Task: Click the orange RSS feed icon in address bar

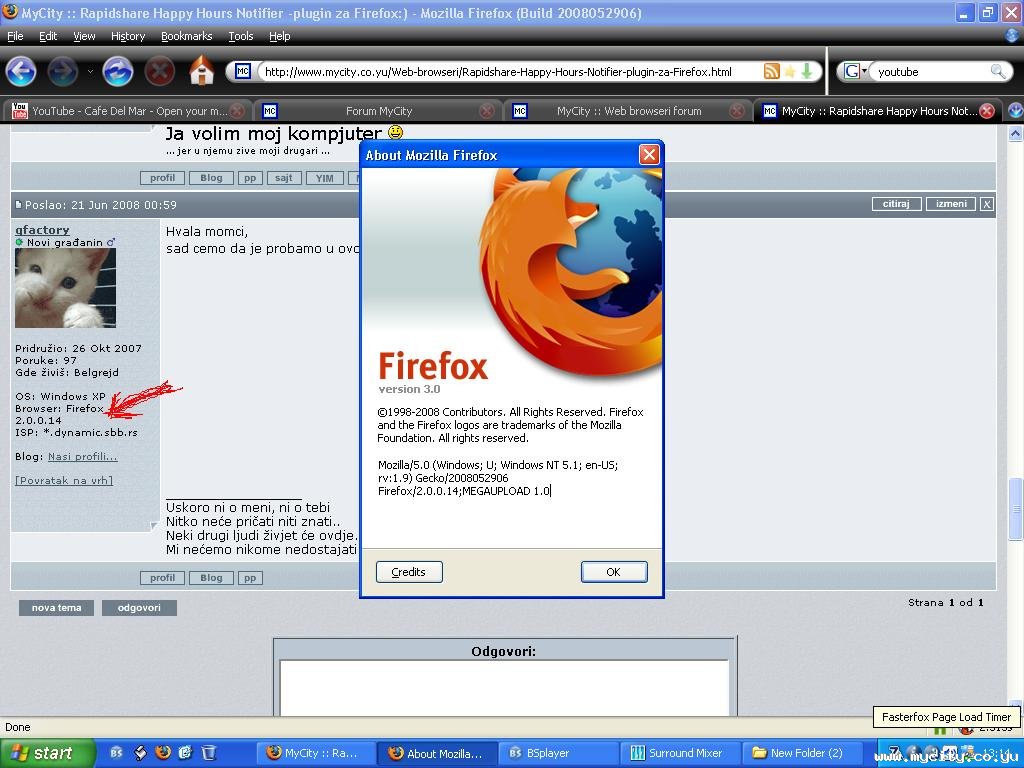Action: tap(771, 71)
